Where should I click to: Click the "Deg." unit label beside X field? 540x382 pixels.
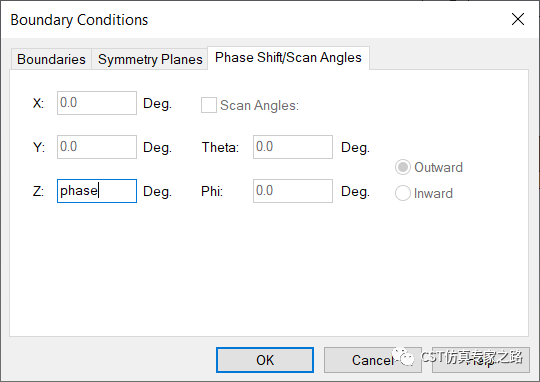click(157, 104)
